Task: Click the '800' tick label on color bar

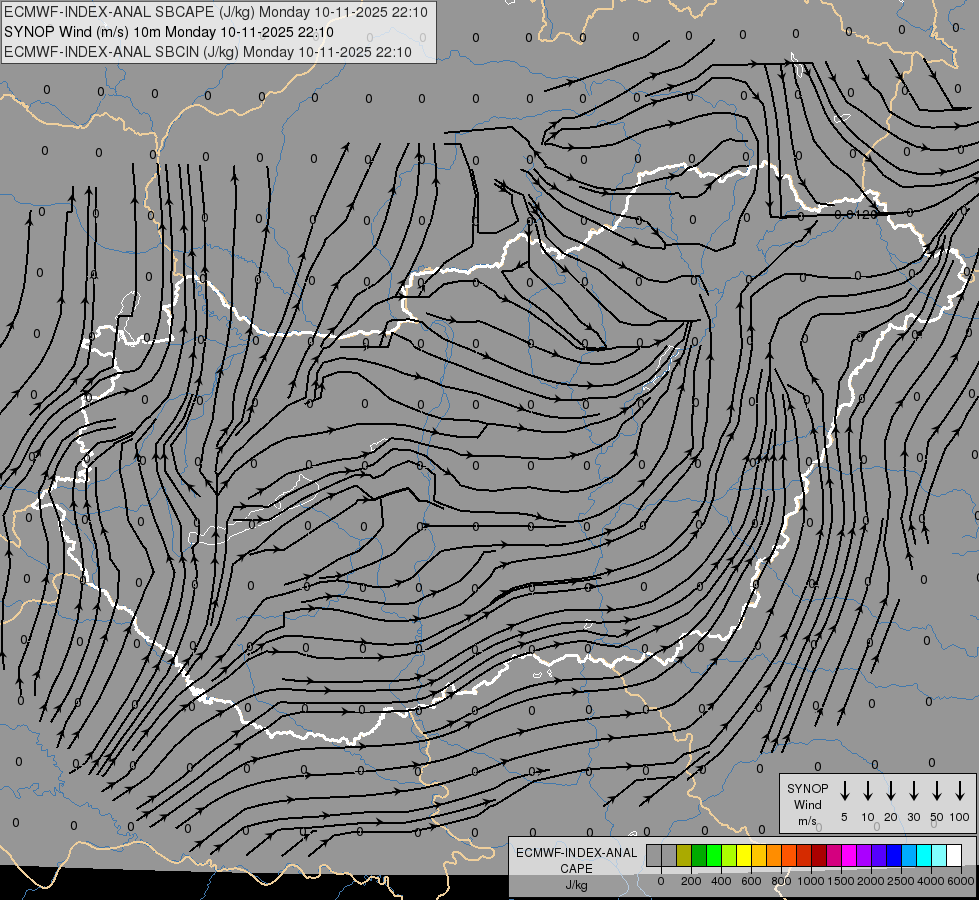Action: pyautogui.click(x=781, y=881)
